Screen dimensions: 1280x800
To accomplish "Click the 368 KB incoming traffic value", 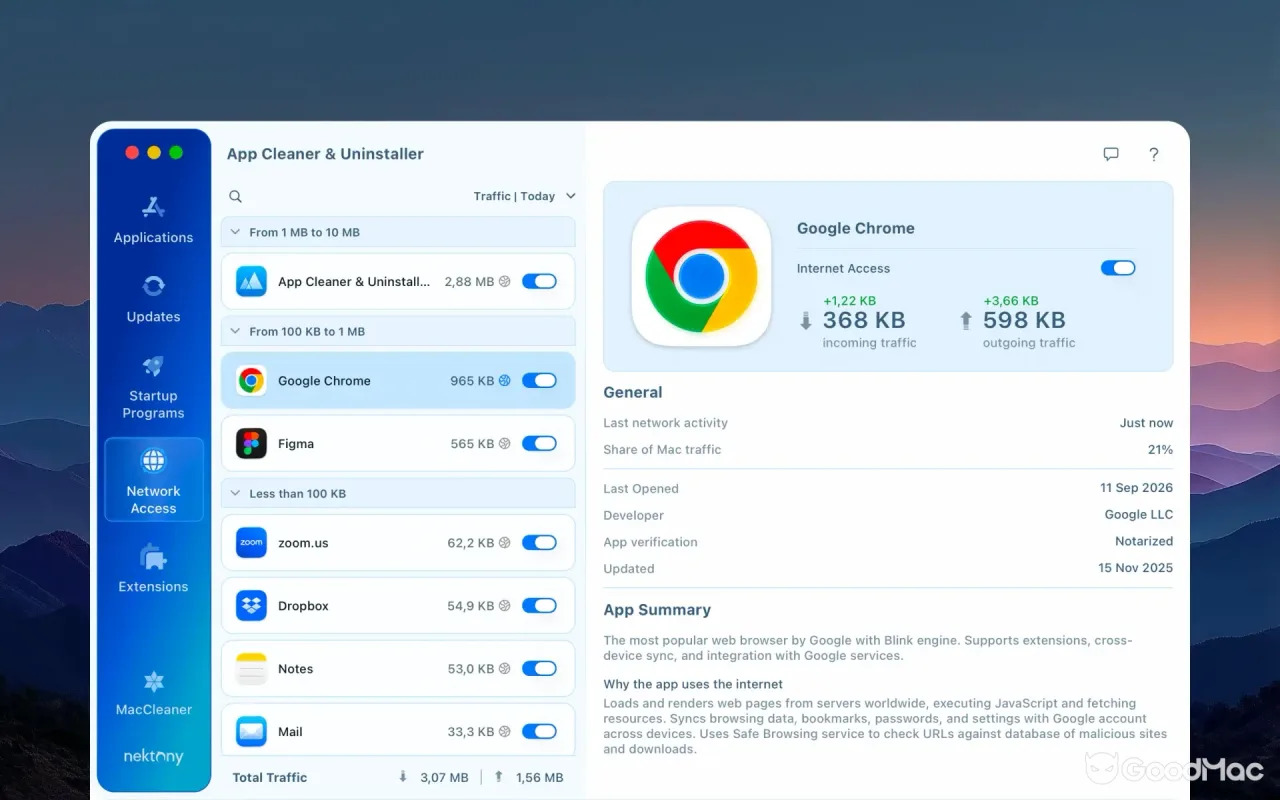I will point(864,320).
